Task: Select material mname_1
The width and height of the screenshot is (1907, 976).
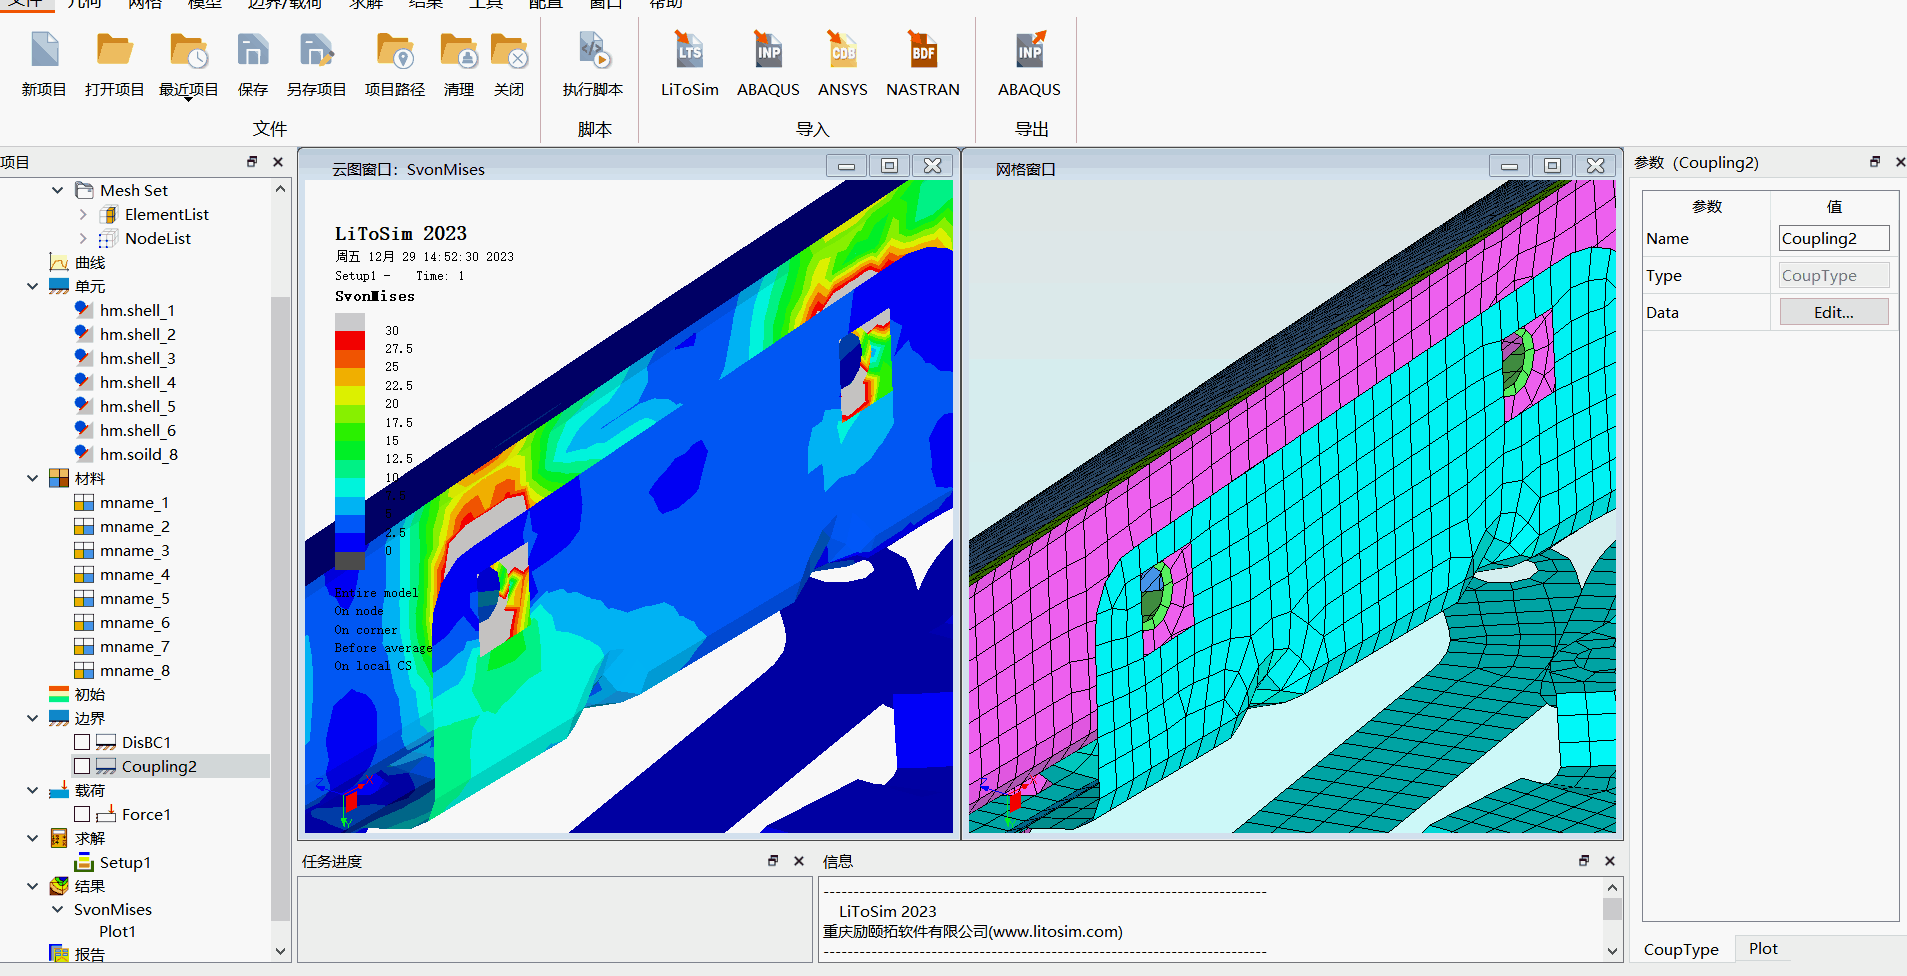Action: 134,502
